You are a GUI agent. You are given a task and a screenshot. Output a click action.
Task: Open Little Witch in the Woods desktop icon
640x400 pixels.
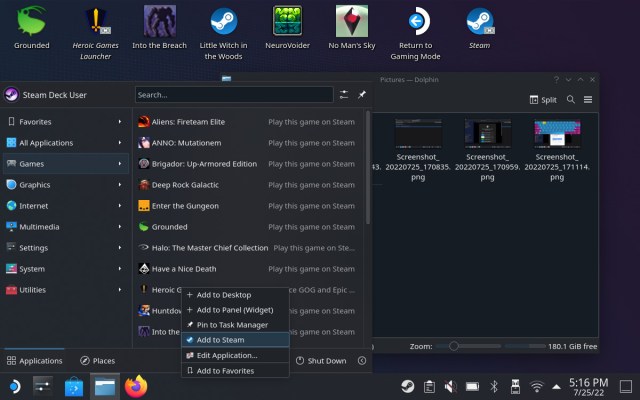pyautogui.click(x=223, y=21)
